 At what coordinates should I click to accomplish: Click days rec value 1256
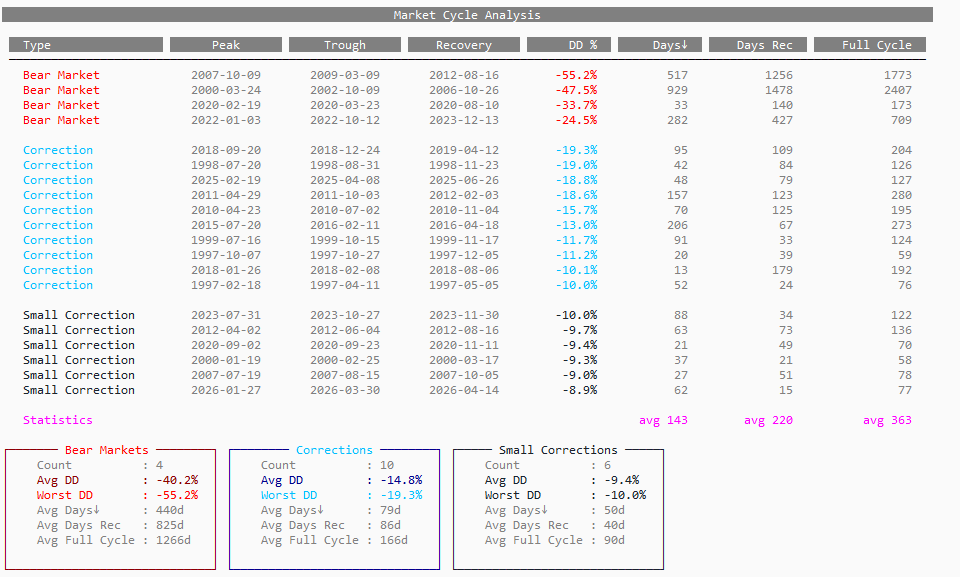point(779,75)
